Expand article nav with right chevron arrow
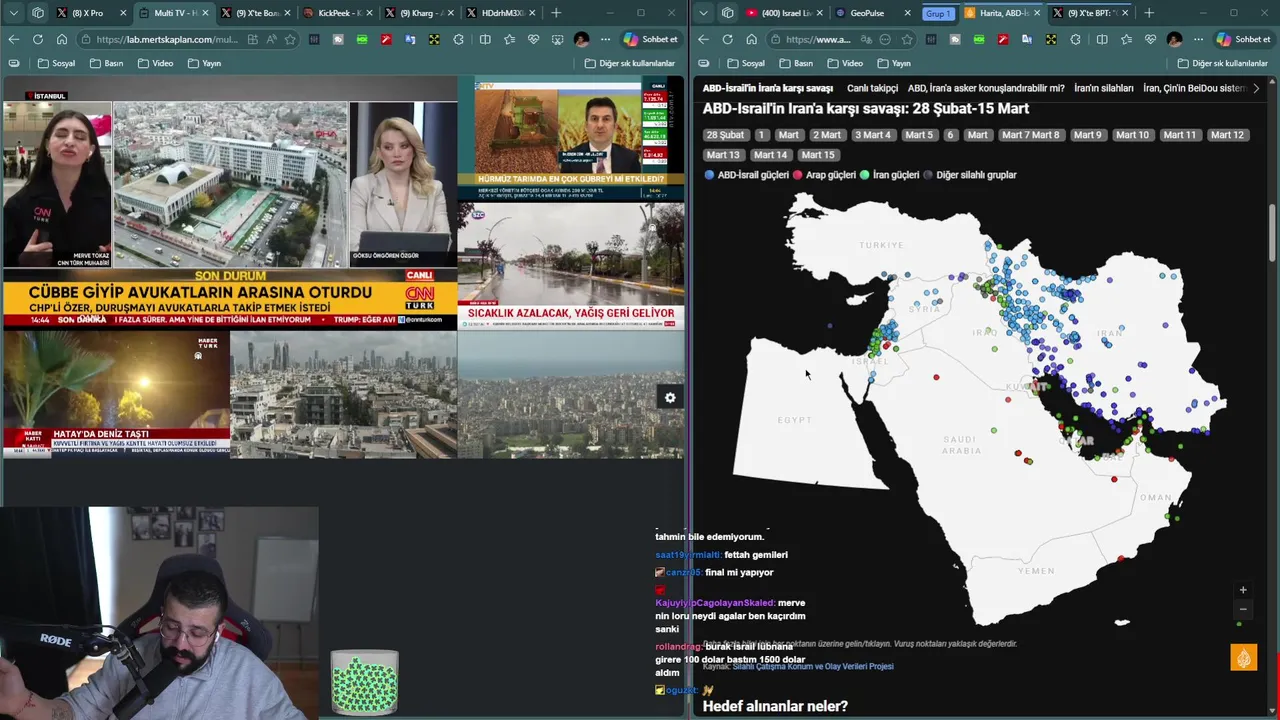This screenshot has height=720, width=1280. [1257, 88]
